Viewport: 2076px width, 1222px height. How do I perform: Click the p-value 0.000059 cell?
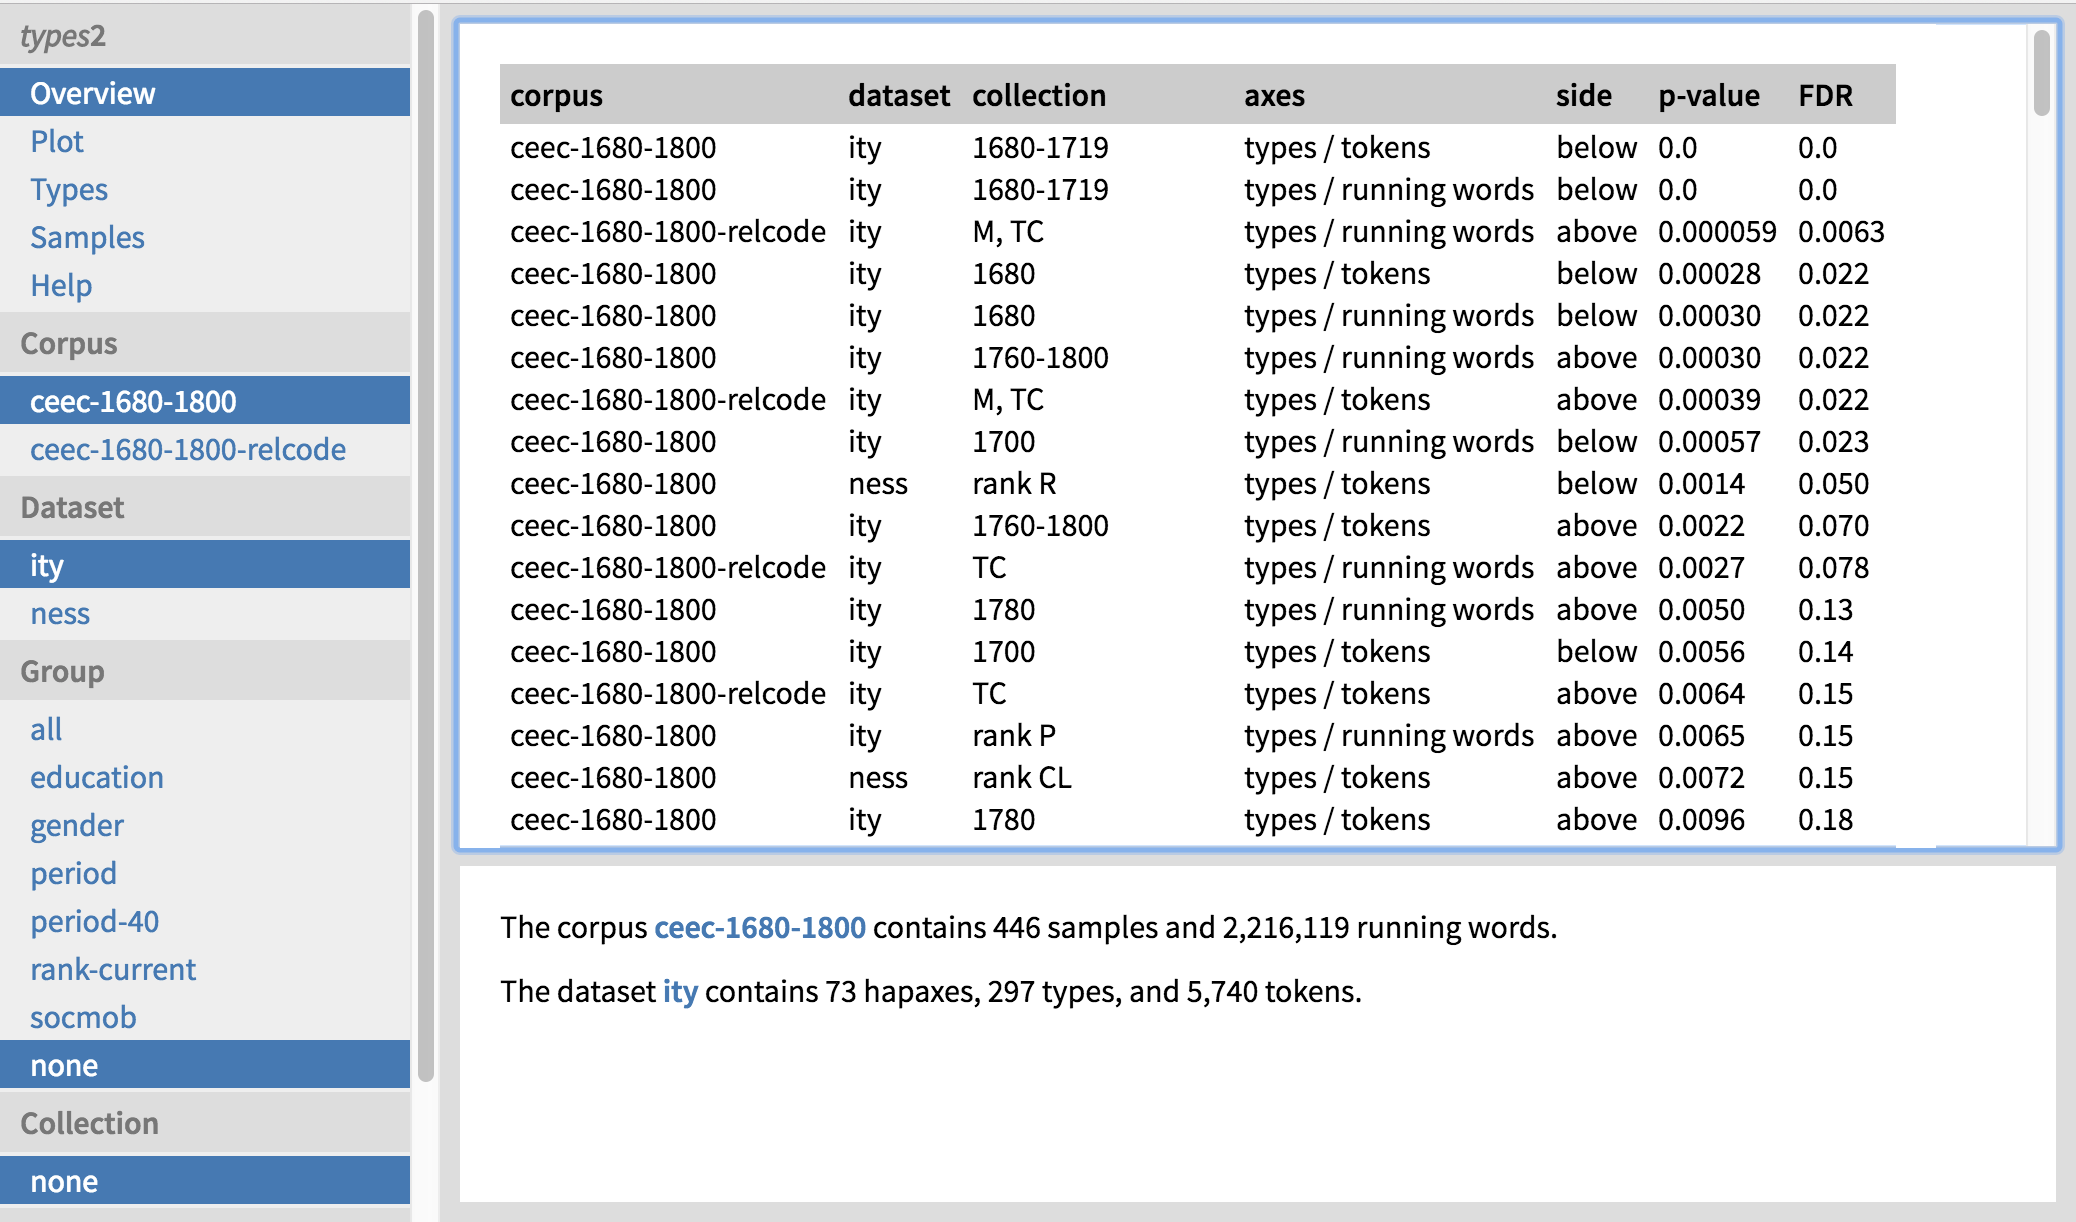tap(1717, 231)
